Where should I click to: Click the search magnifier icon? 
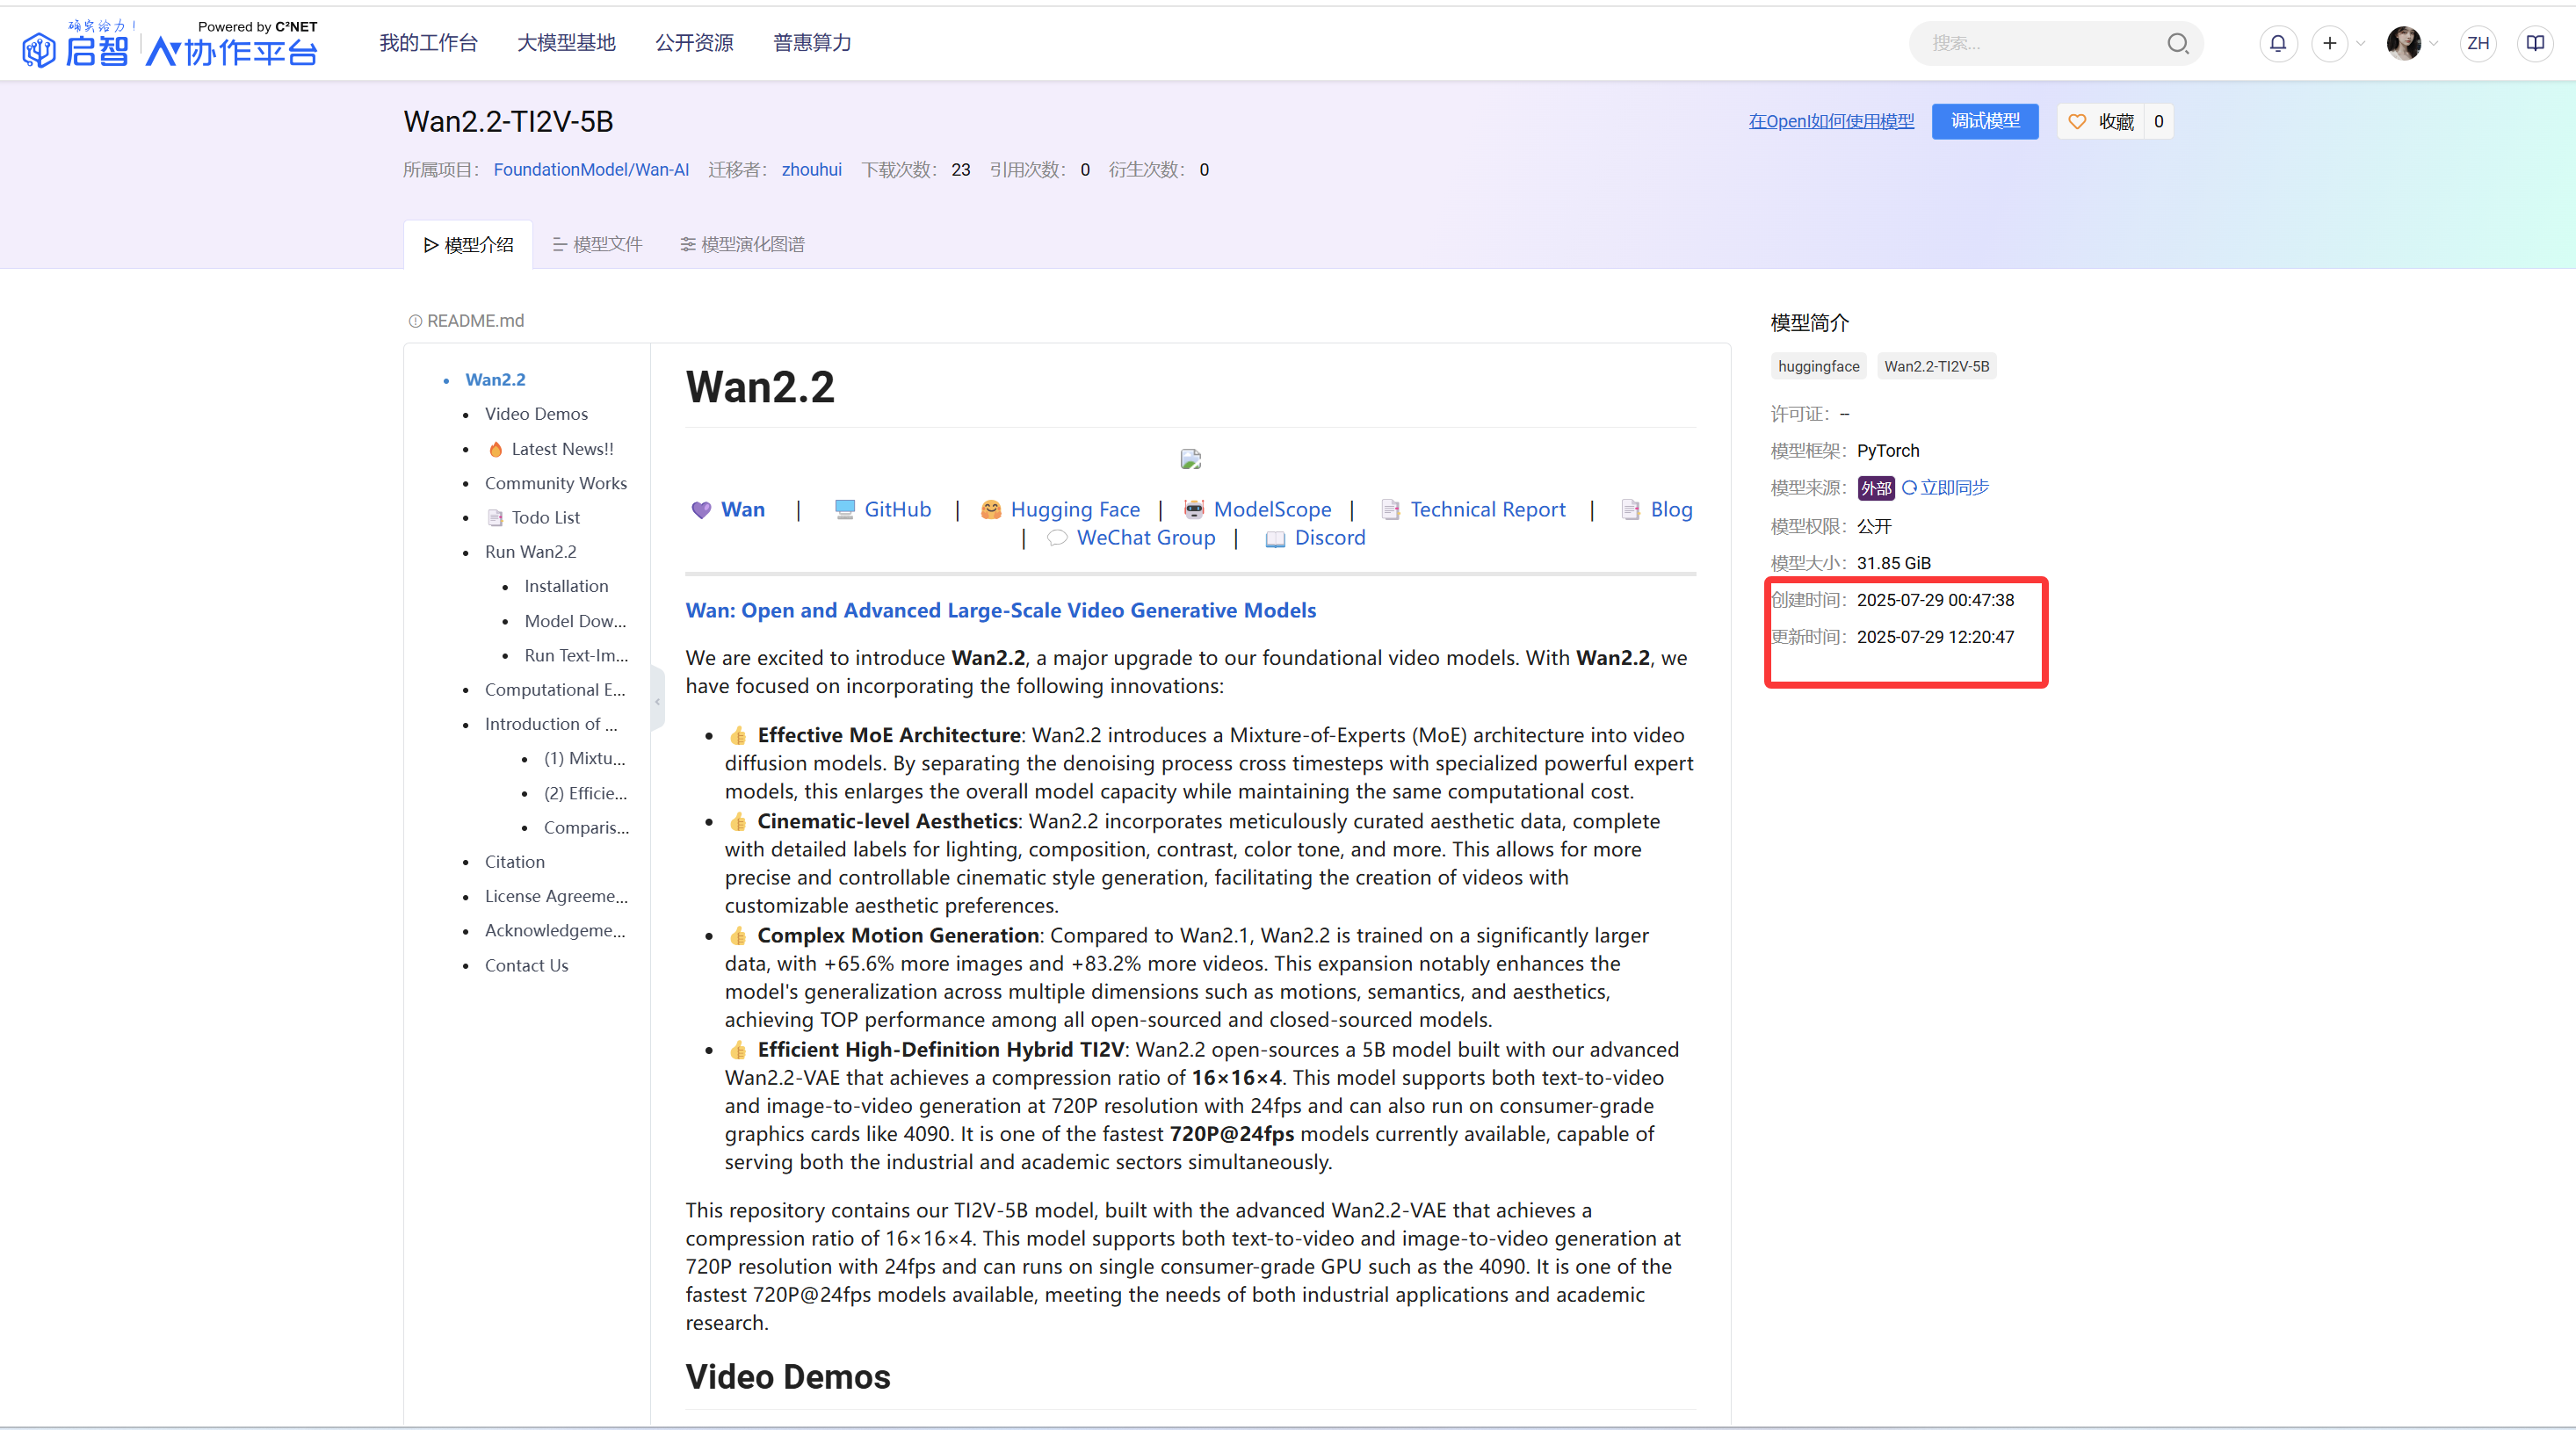2177,43
